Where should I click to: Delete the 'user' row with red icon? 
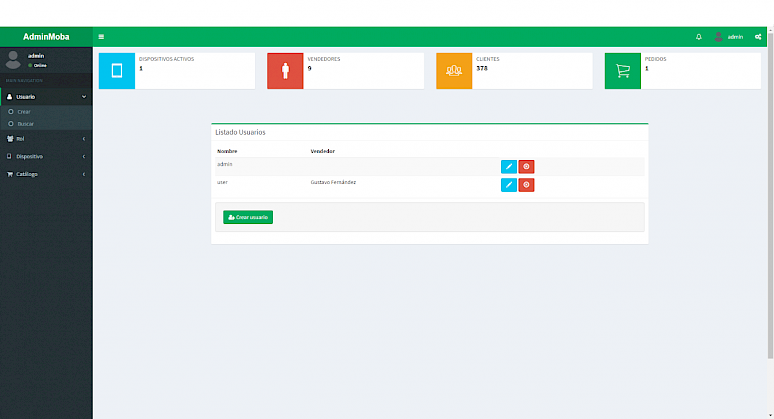pos(526,185)
